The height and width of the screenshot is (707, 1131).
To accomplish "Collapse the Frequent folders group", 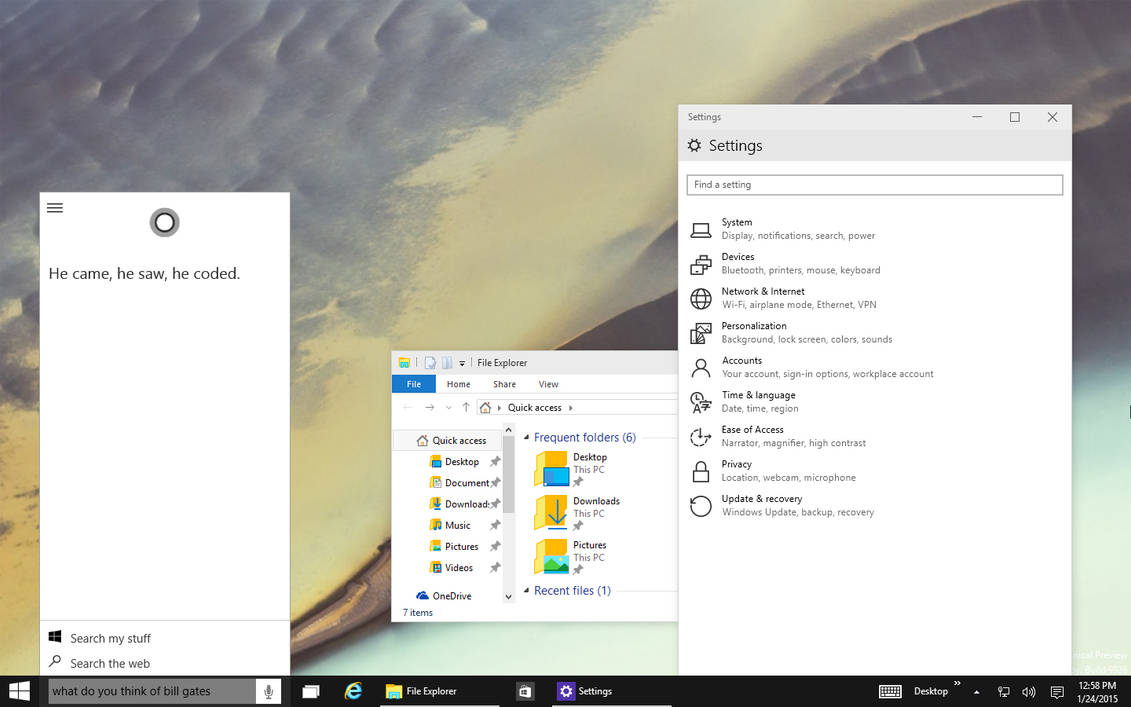I will pyautogui.click(x=526, y=438).
